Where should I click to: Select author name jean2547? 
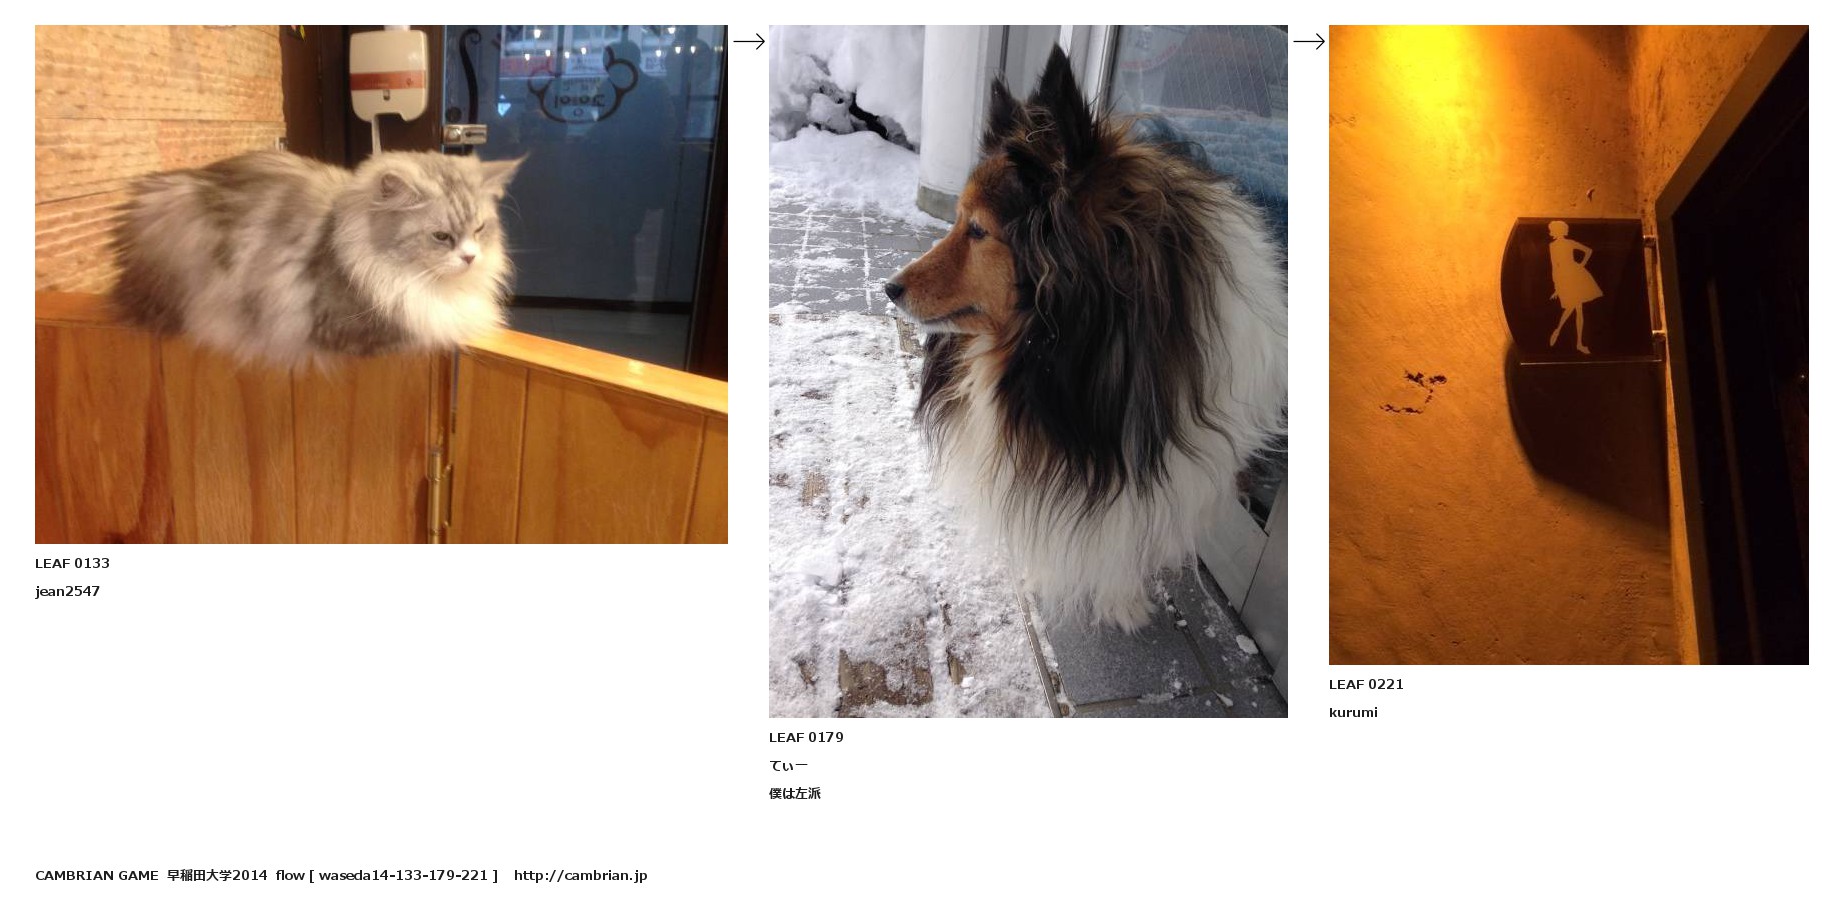click(67, 591)
